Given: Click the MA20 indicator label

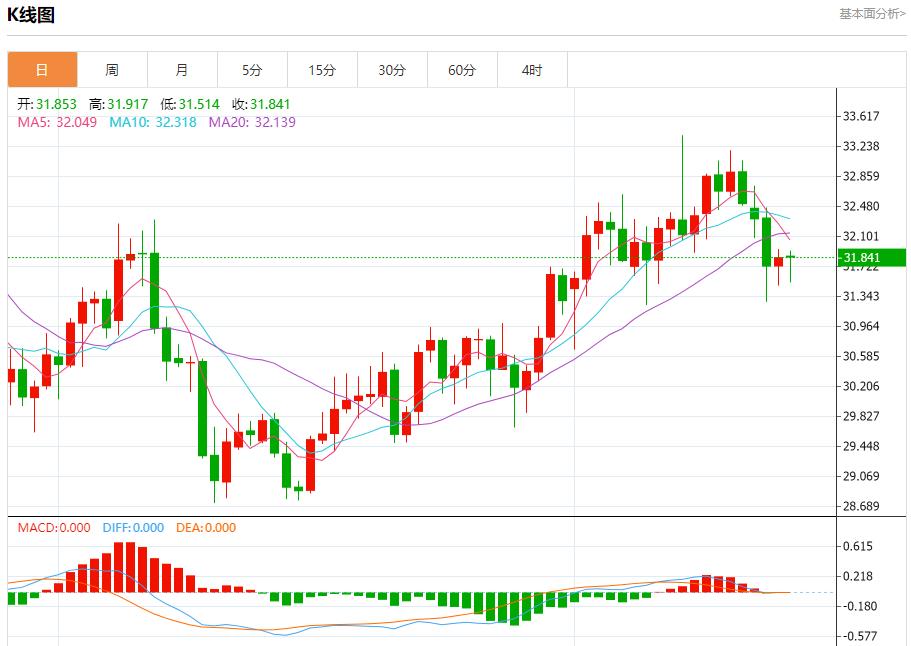Looking at the screenshot, I should pyautogui.click(x=252, y=122).
